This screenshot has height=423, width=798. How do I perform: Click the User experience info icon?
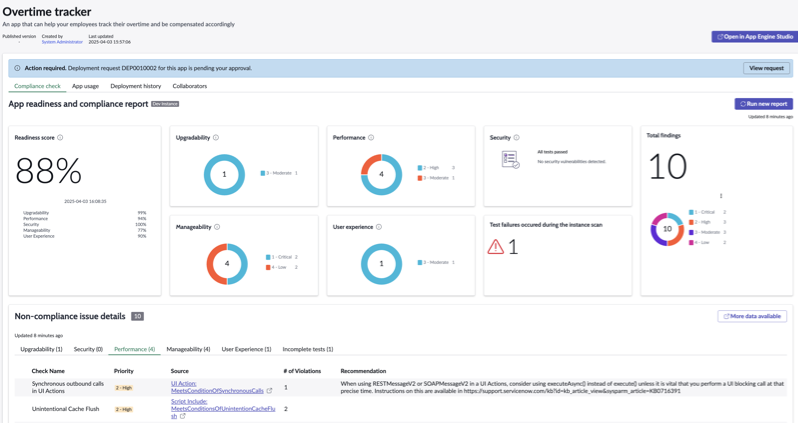pyautogui.click(x=379, y=227)
